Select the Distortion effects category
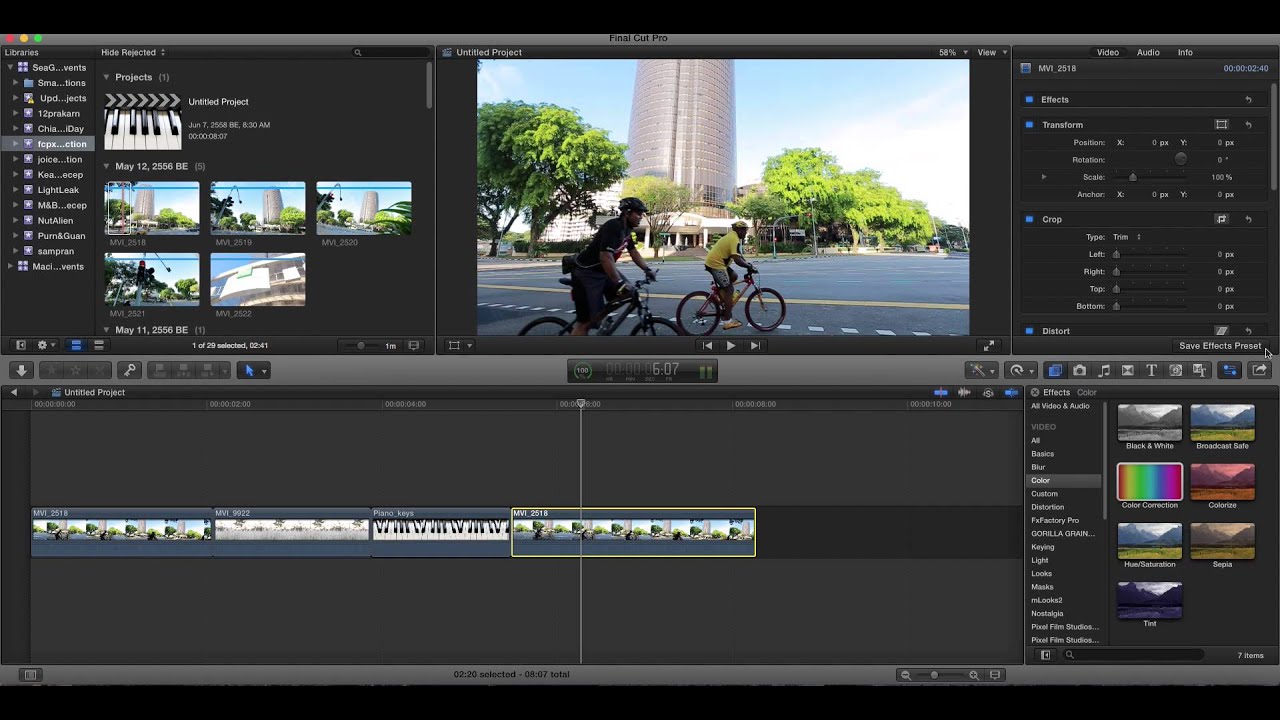 (1048, 507)
